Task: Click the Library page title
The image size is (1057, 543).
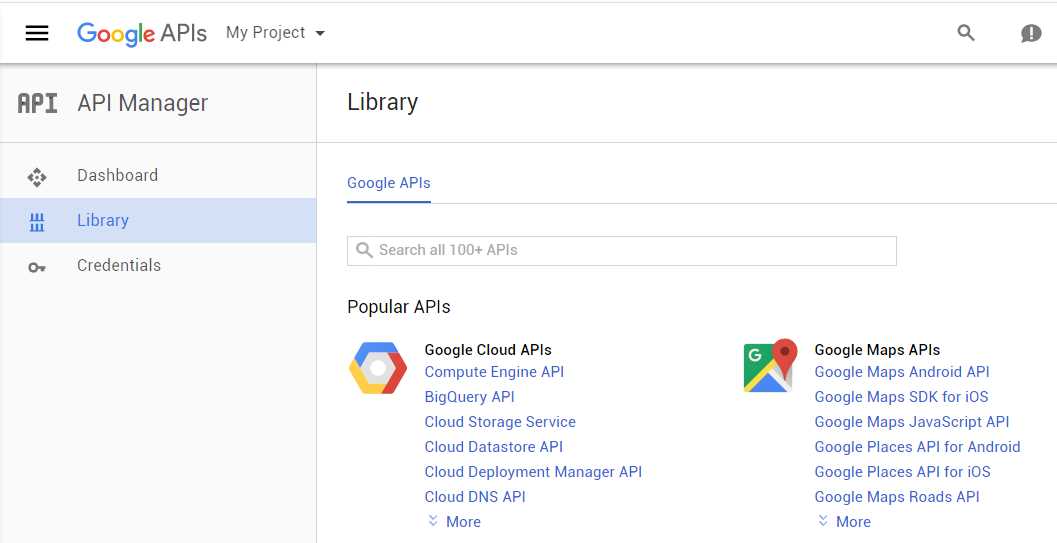Action: 382,102
